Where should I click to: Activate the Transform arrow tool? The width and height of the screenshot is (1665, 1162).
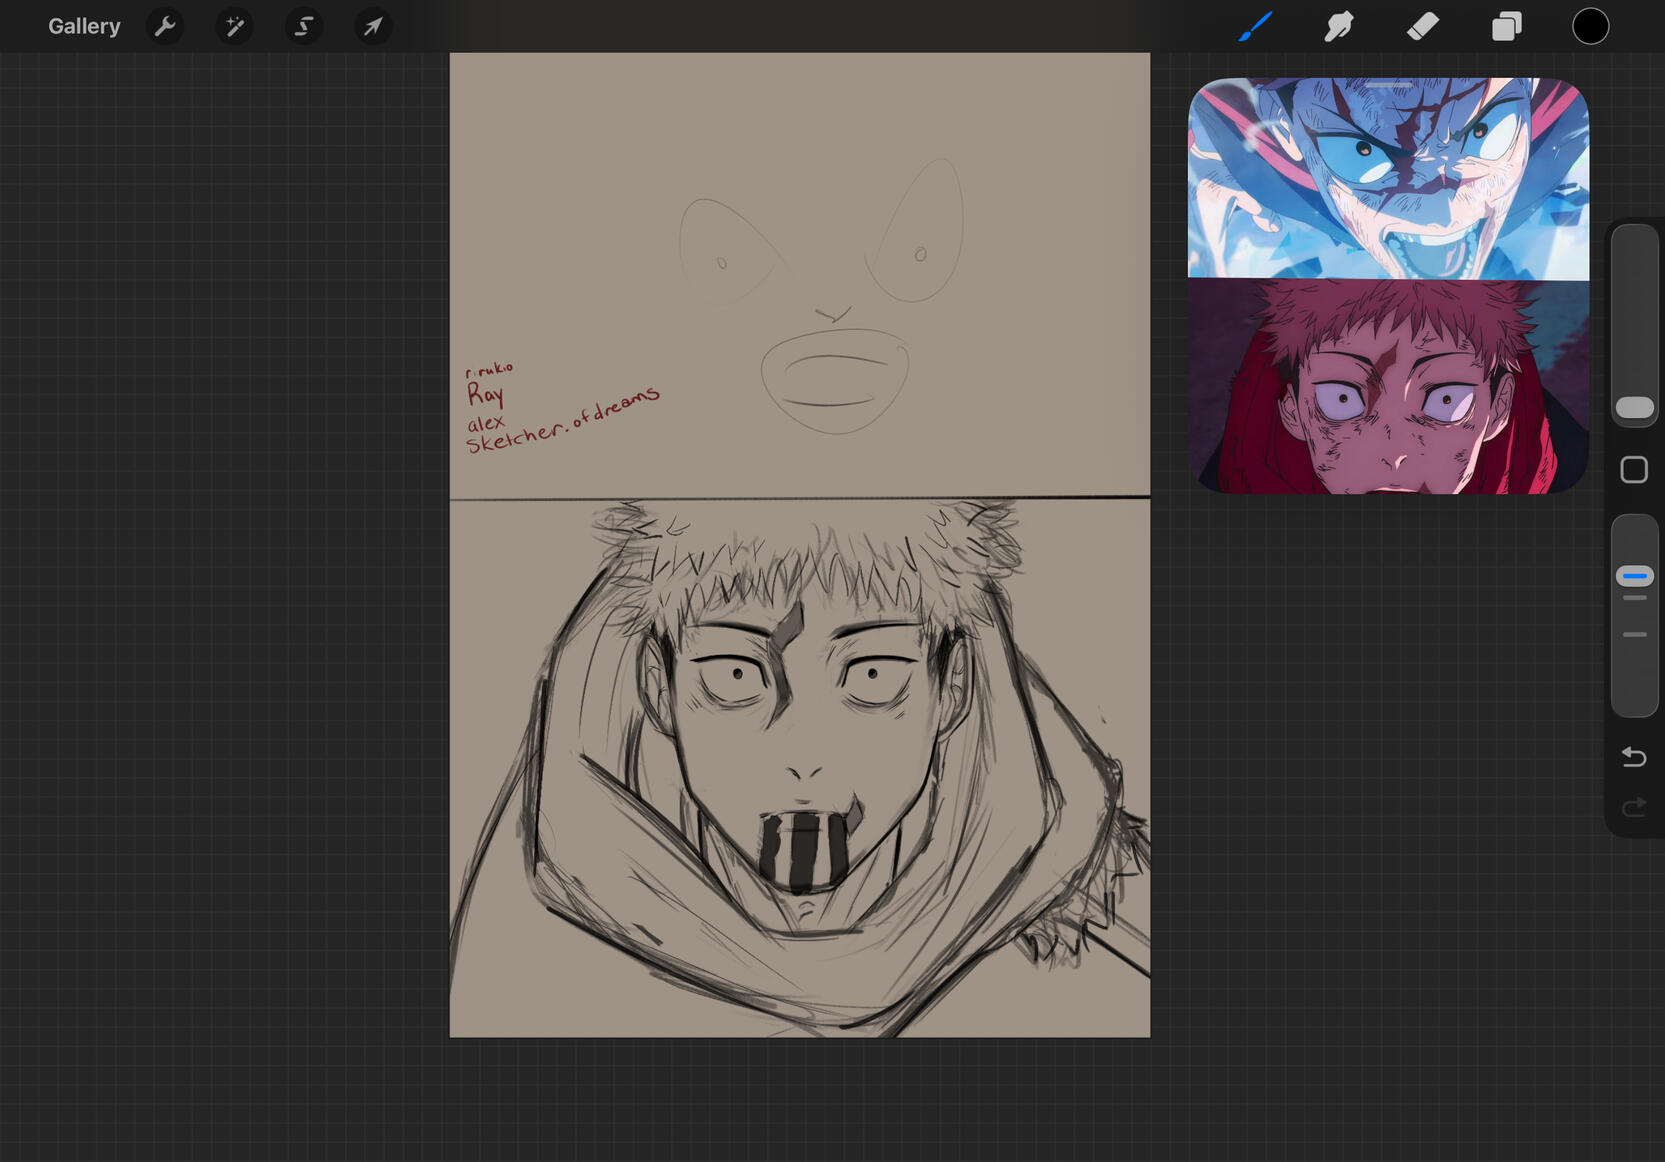(x=373, y=26)
